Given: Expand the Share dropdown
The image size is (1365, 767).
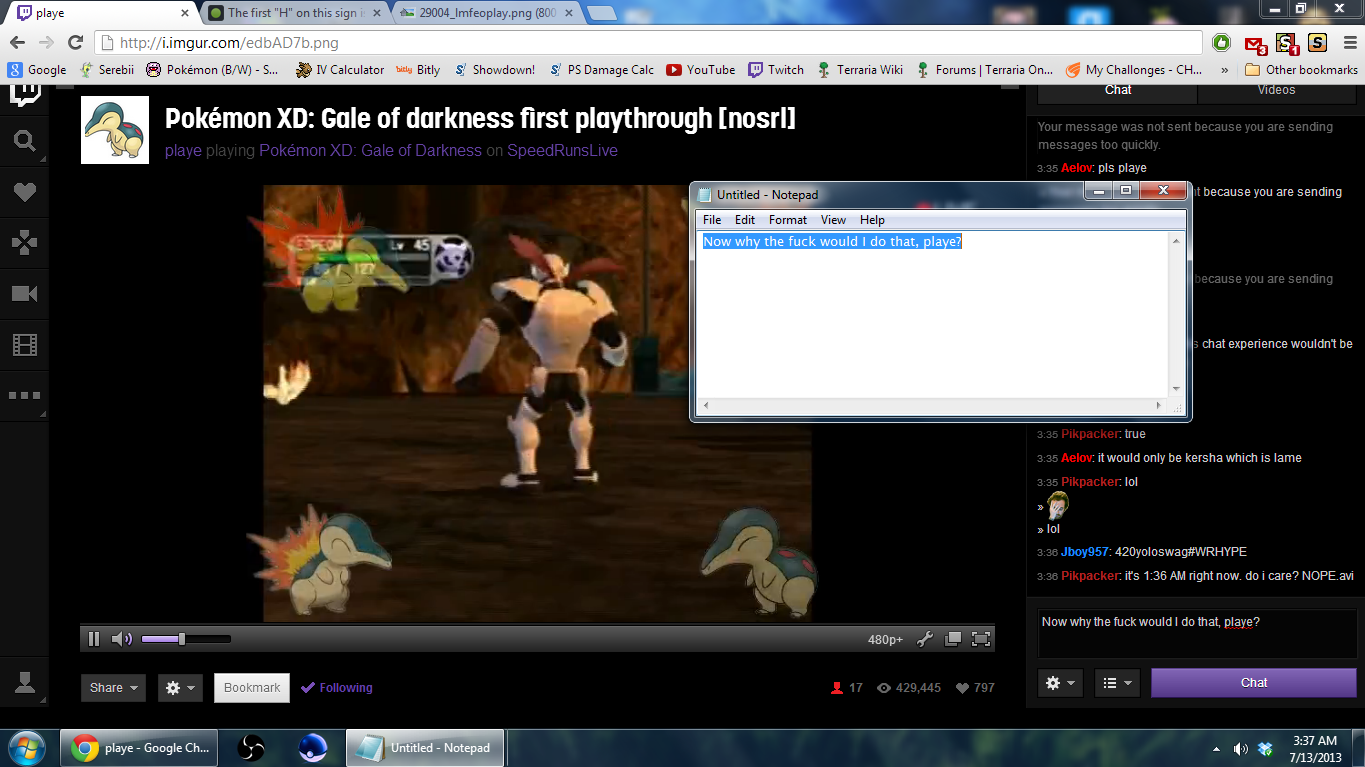Looking at the screenshot, I should coord(113,688).
